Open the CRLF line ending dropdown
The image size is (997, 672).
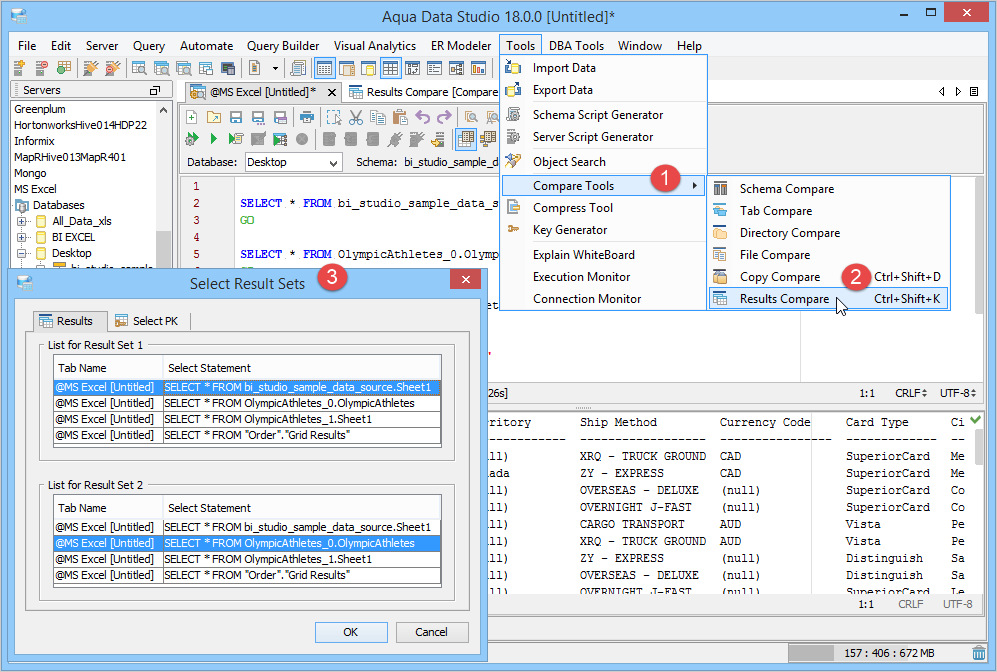click(910, 393)
